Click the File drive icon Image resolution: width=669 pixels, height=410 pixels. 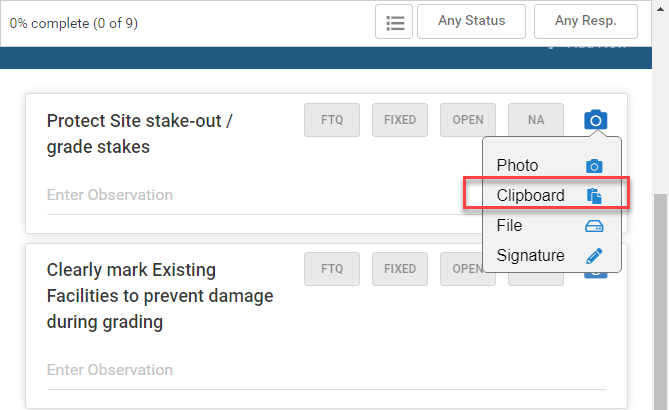click(594, 226)
